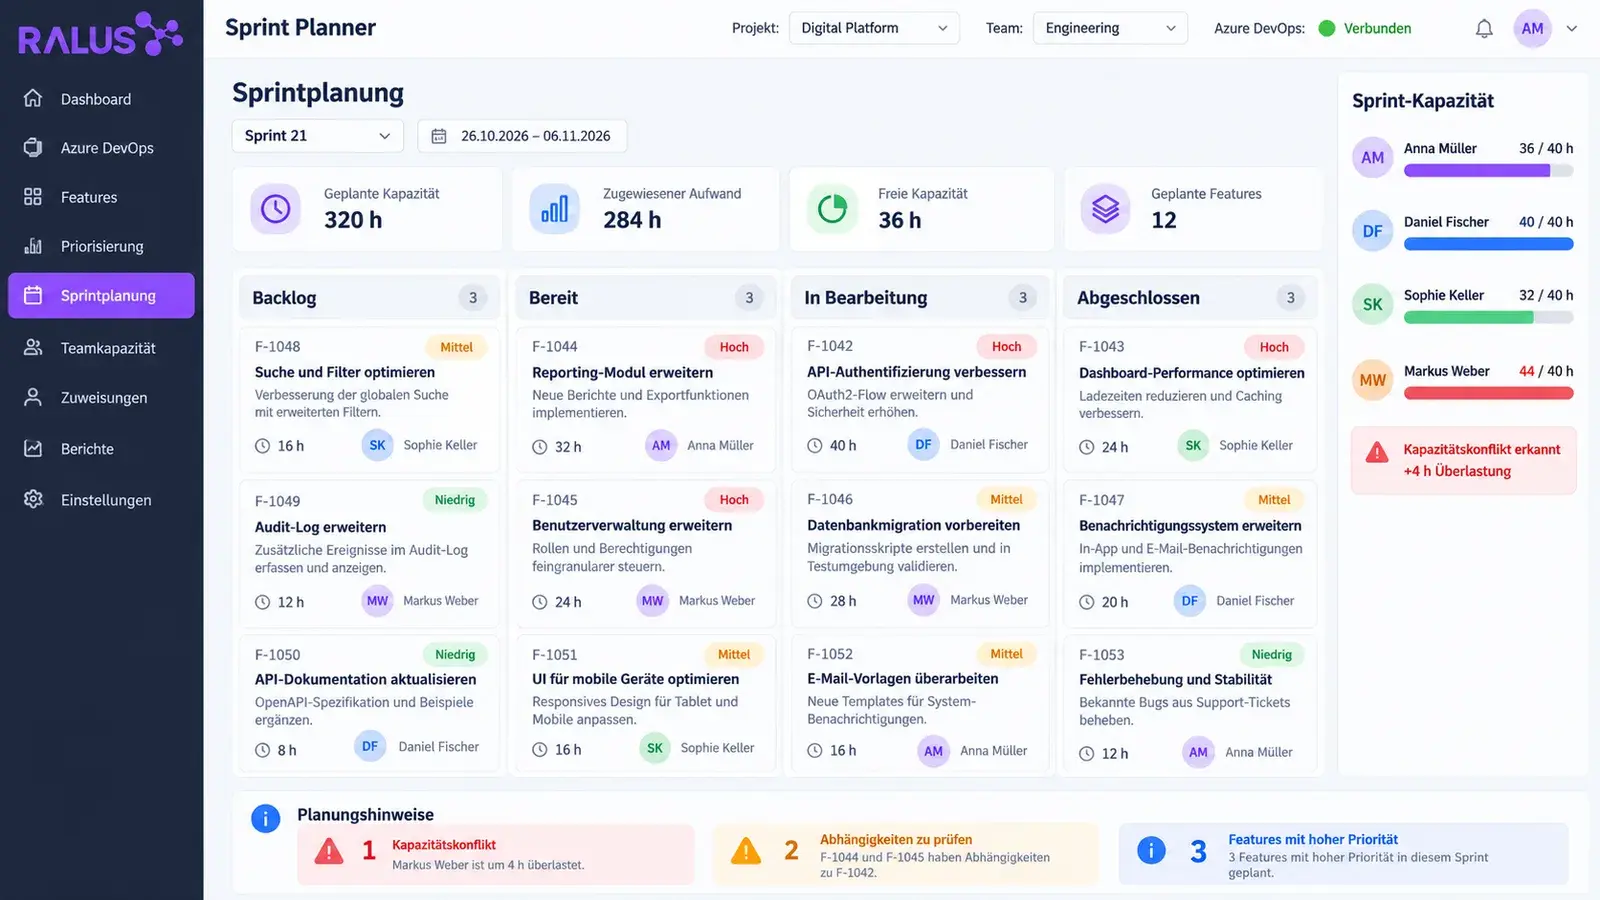
Task: Click the blue info icon beside Planungshinweise
Action: 265,819
